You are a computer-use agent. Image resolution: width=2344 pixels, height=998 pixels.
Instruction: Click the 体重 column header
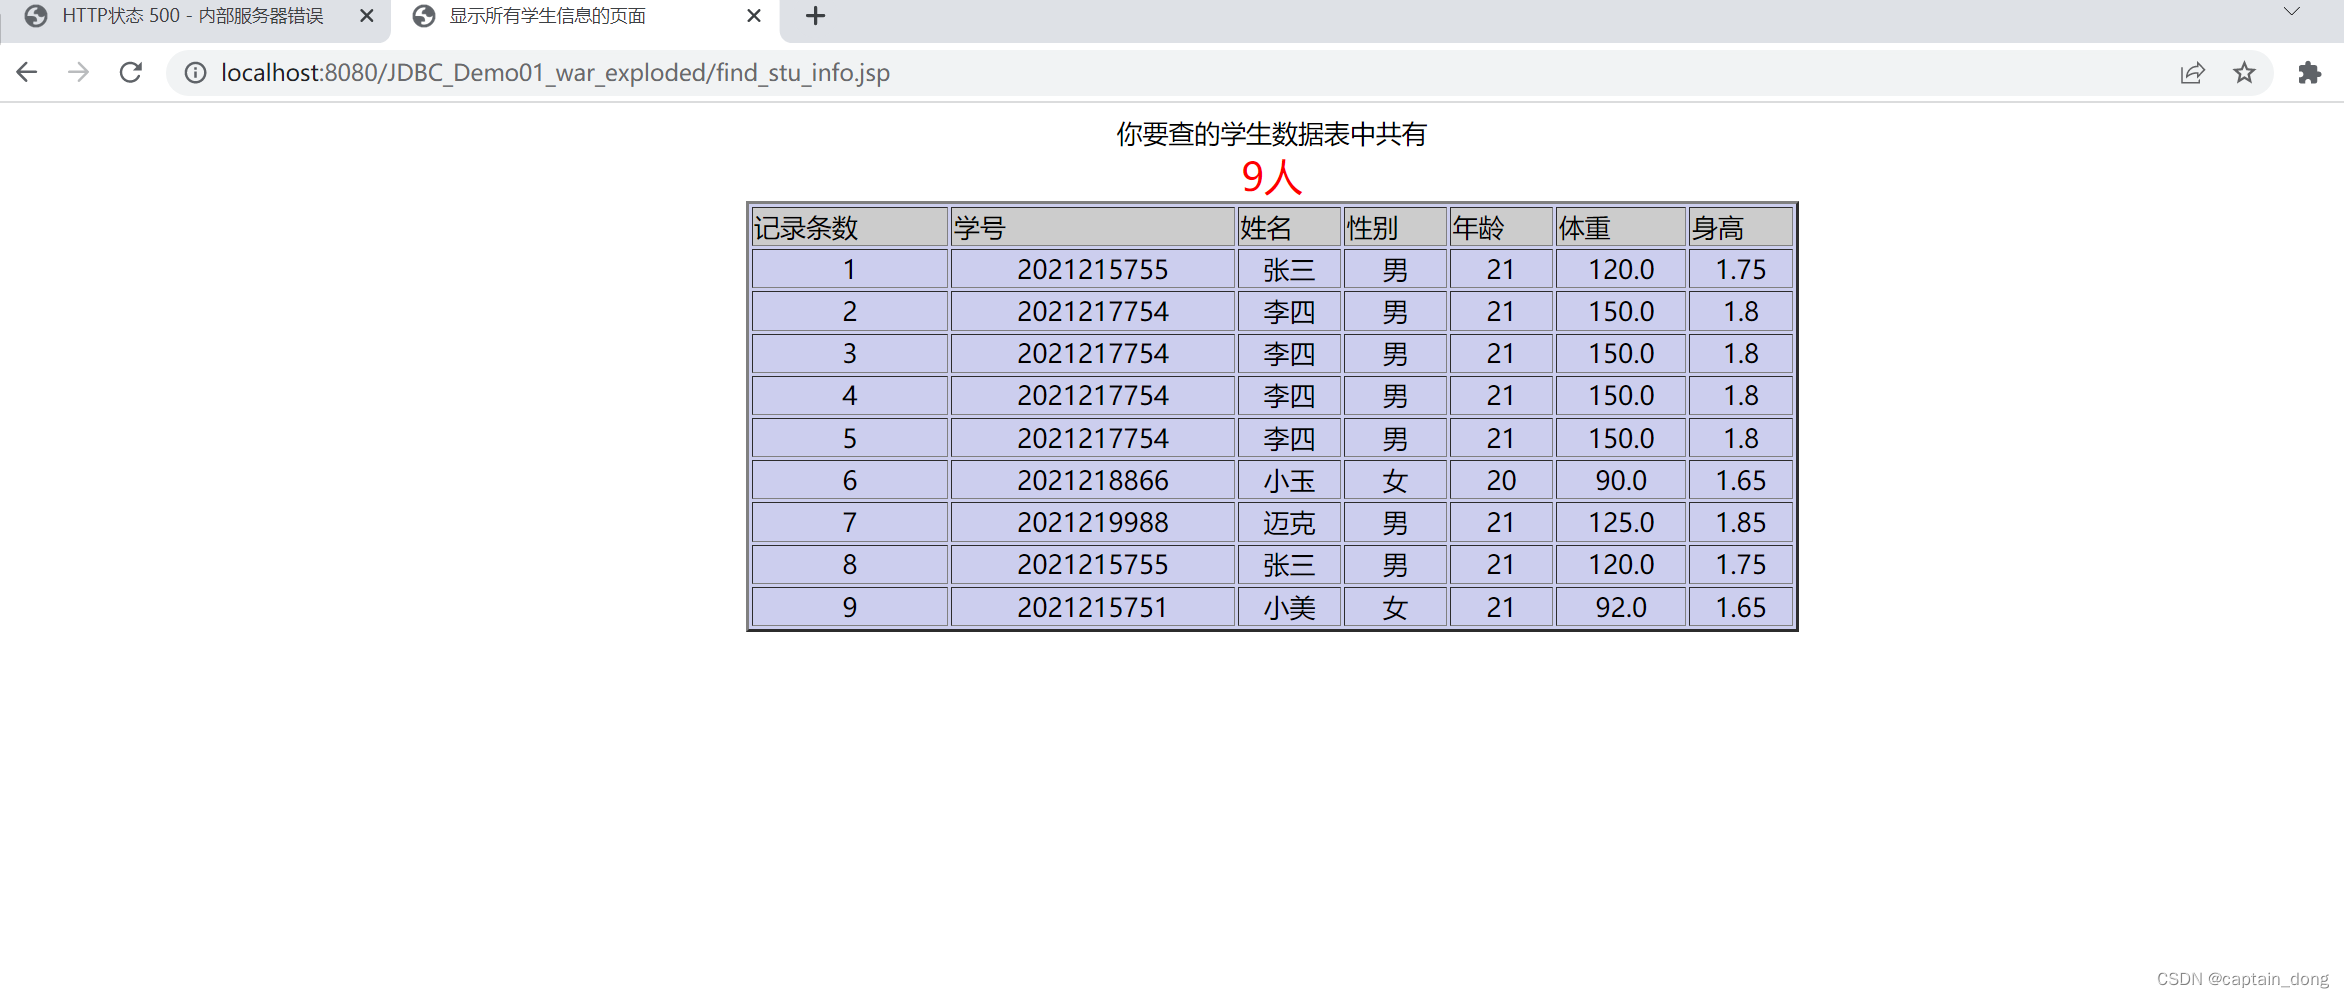(x=1621, y=227)
